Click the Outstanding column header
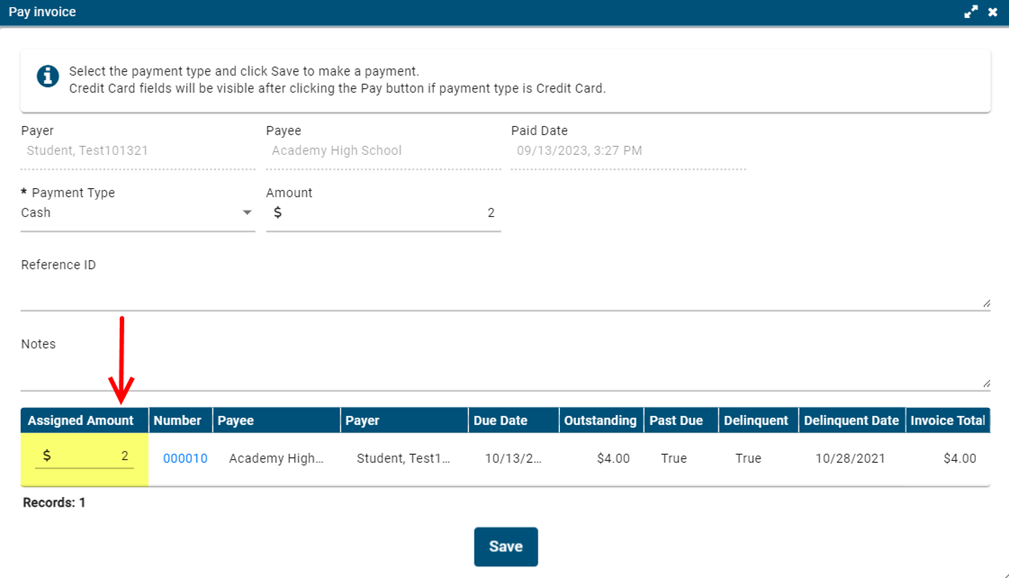1009x578 pixels. pyautogui.click(x=600, y=420)
